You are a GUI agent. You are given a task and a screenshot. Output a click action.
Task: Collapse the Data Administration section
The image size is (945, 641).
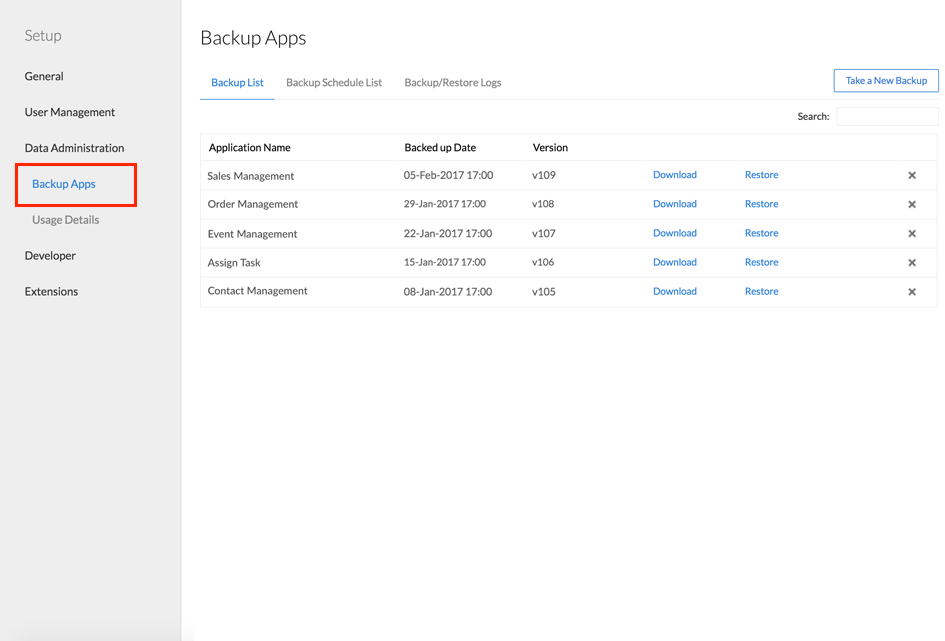point(74,148)
